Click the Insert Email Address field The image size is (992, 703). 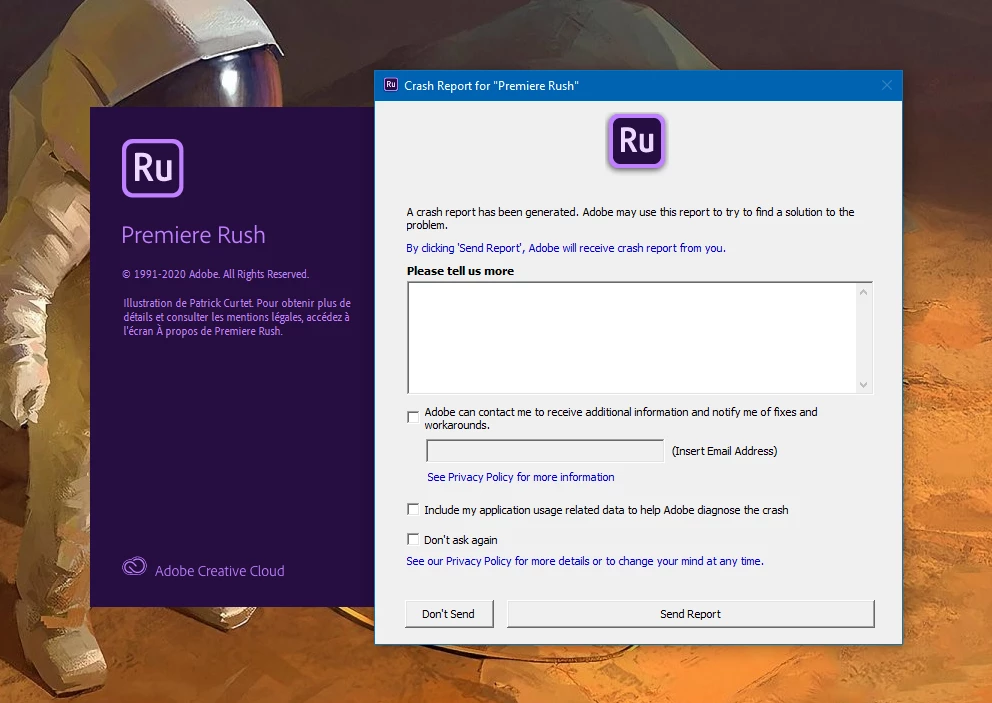[x=545, y=451]
